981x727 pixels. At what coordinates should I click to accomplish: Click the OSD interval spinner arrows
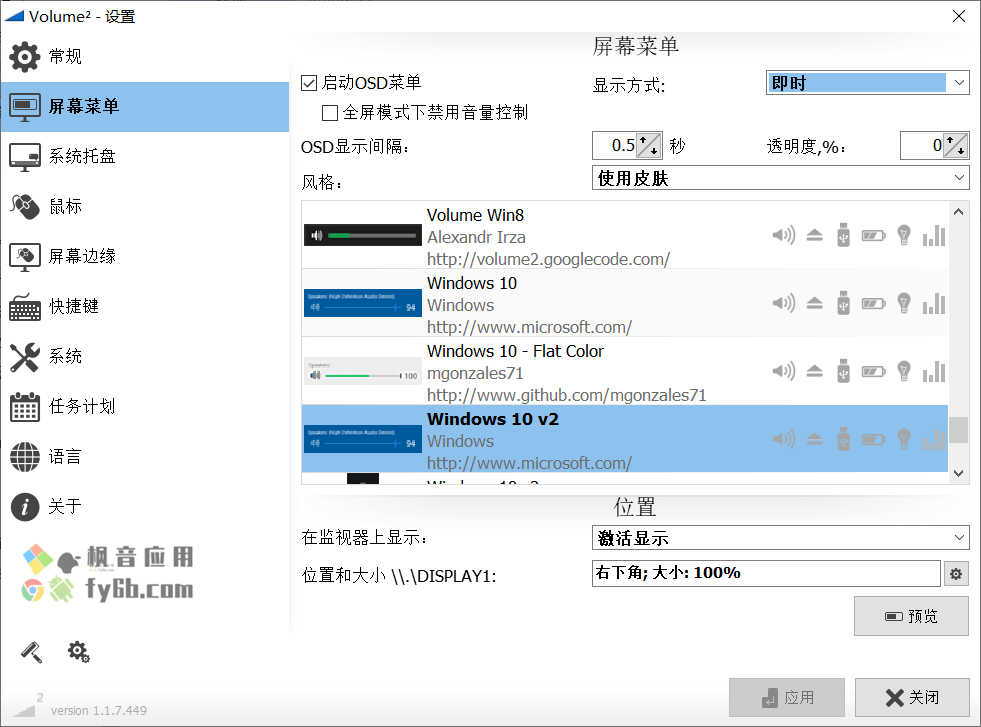649,146
